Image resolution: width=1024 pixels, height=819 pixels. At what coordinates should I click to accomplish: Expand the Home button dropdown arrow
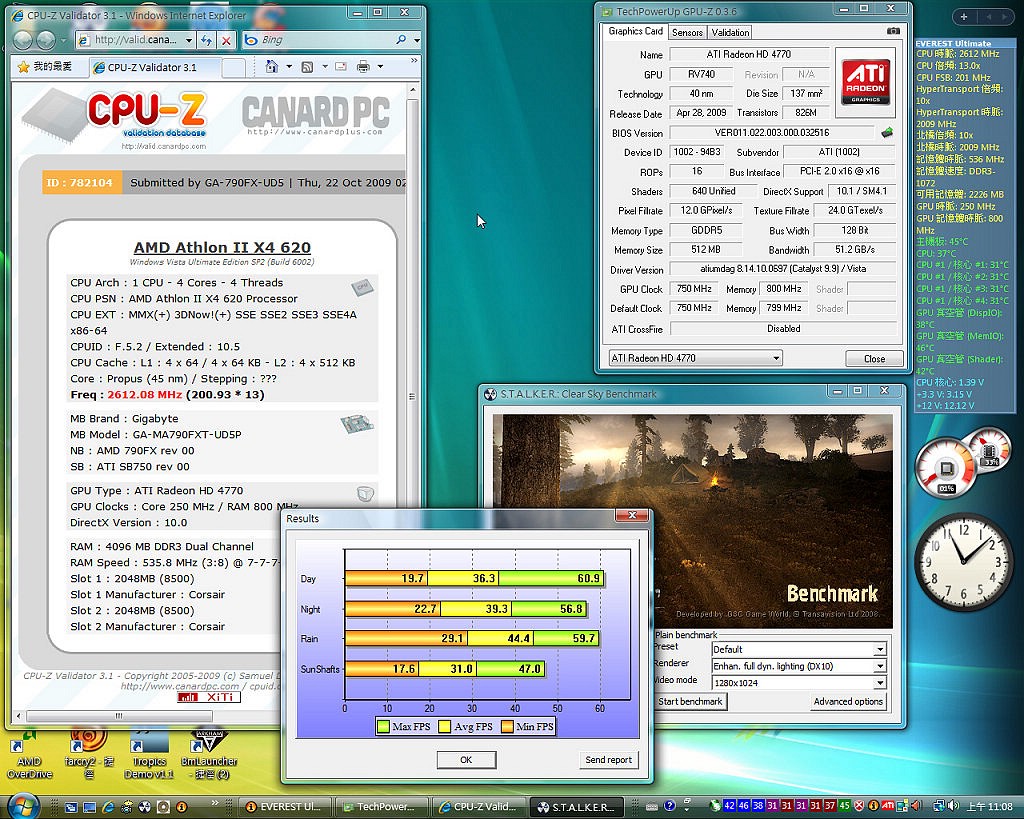tap(288, 67)
